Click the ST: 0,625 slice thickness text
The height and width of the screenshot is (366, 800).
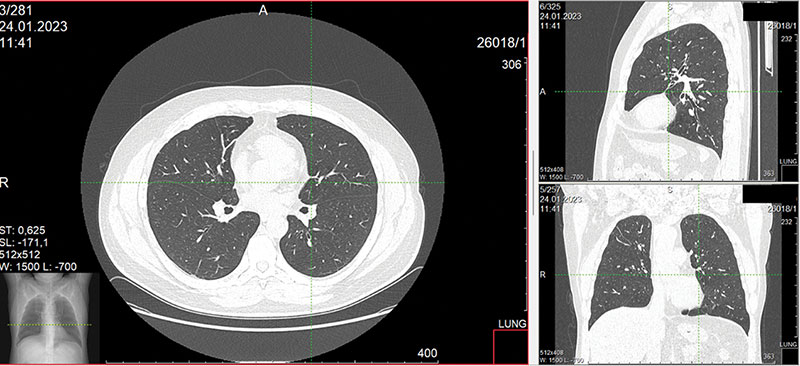(x=26, y=230)
